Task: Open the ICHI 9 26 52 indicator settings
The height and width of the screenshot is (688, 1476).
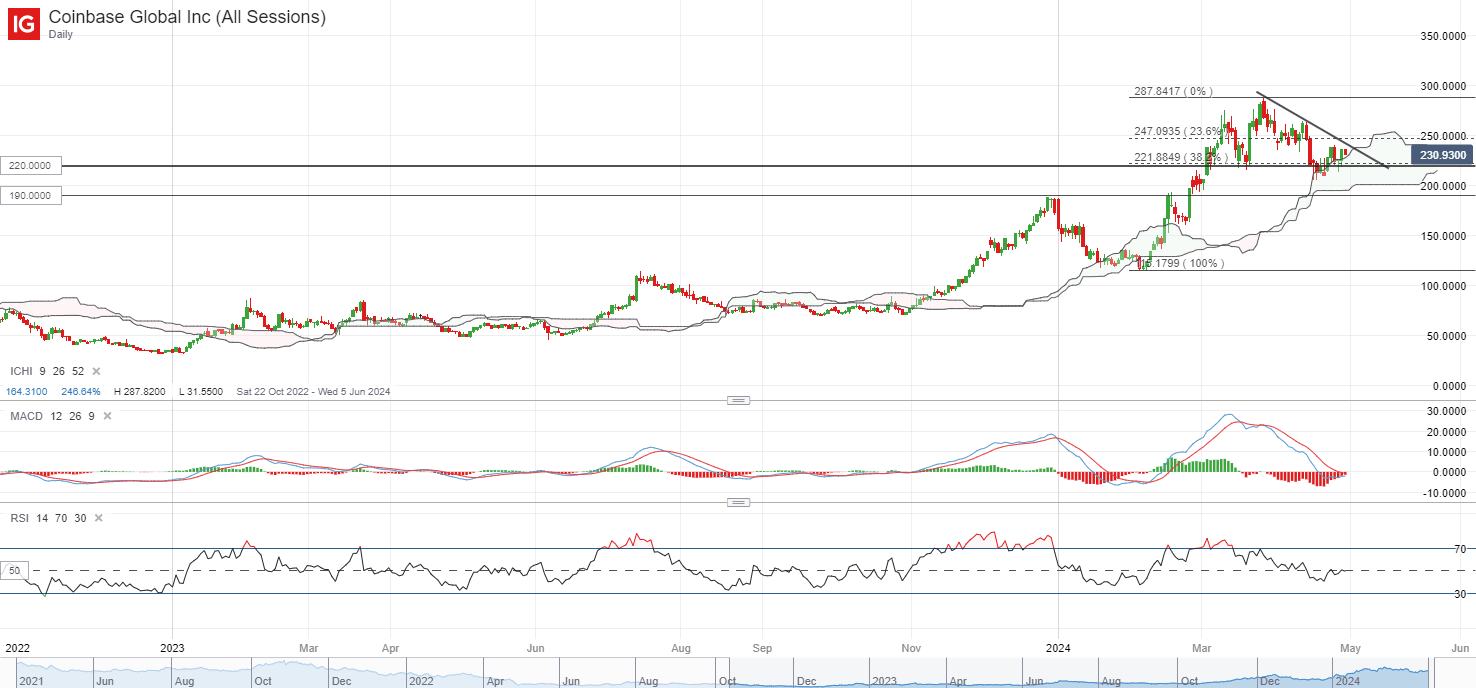Action: [45, 371]
